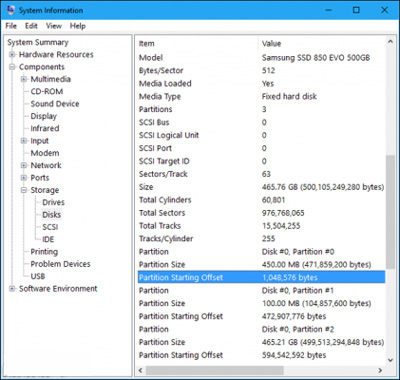400x380 pixels.
Task: Expand the Multimedia node
Action: pyautogui.click(x=24, y=79)
